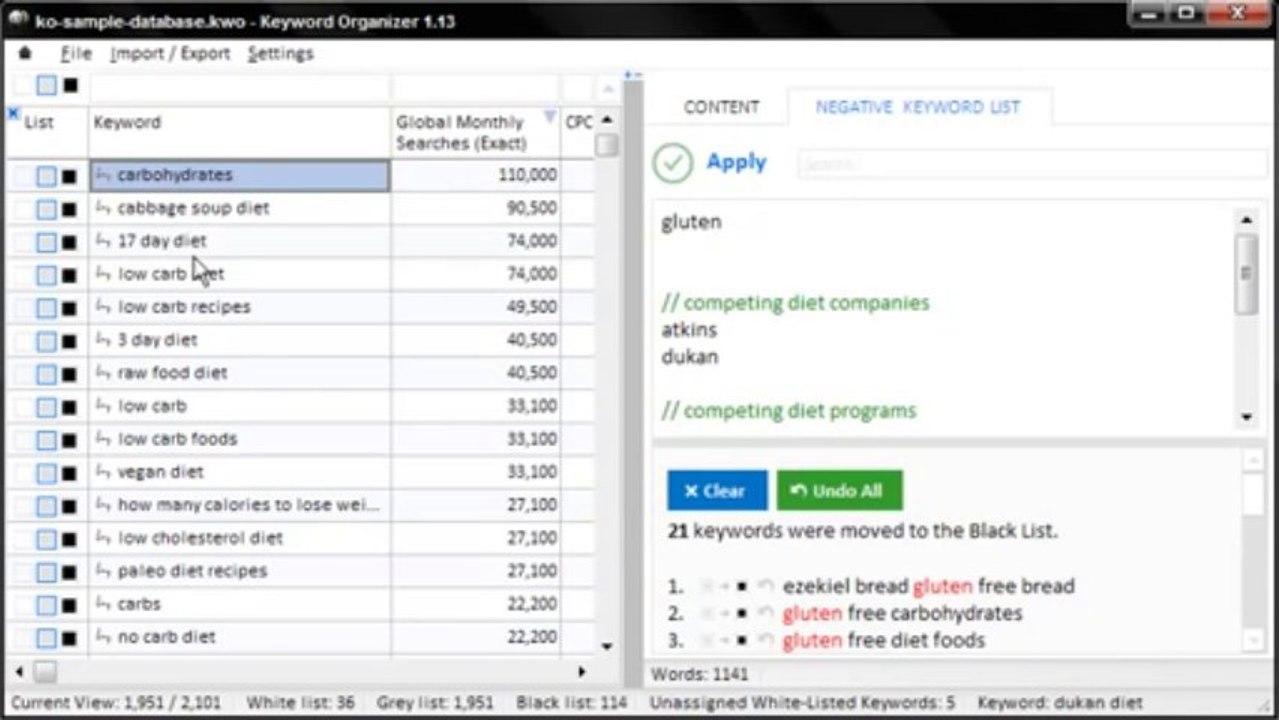The width and height of the screenshot is (1279, 720).
Task: Undo move of ezekiel bread gluten free bread
Action: pyautogui.click(x=766, y=587)
